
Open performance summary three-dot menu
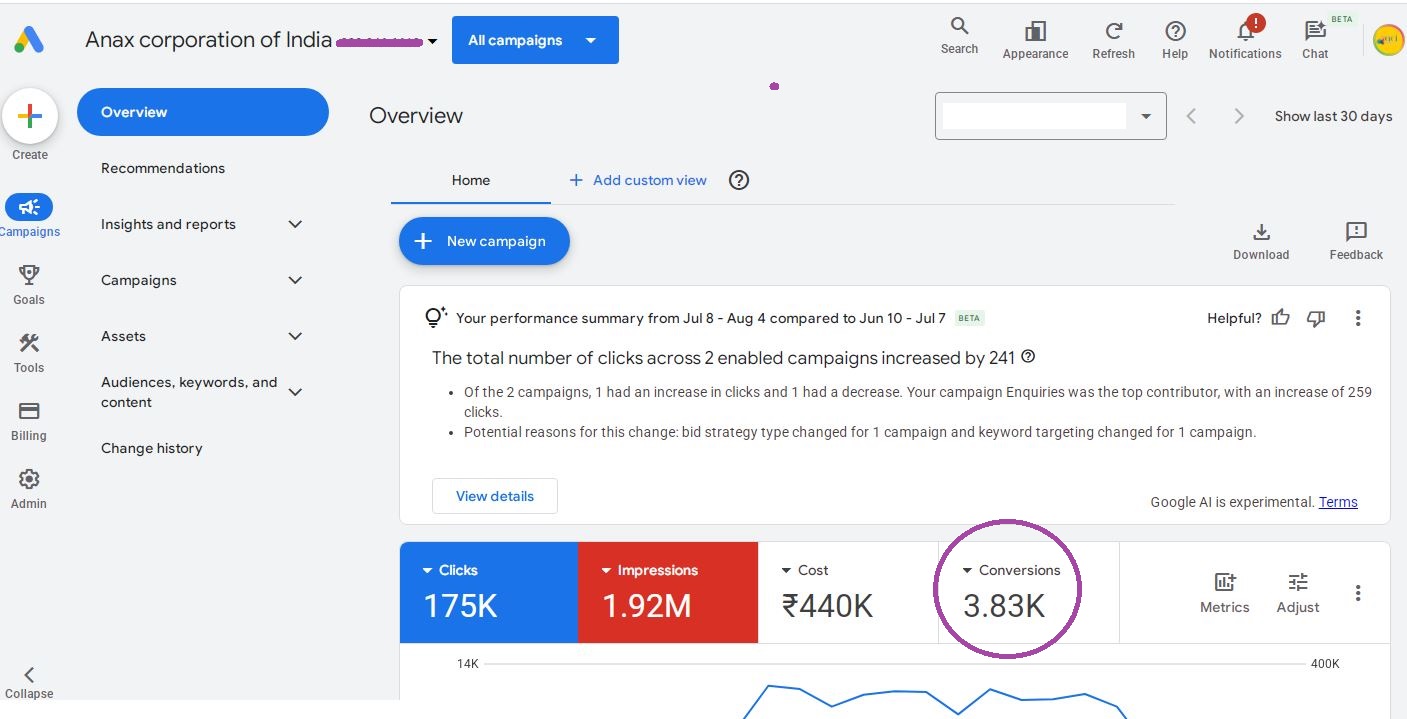(x=1358, y=318)
